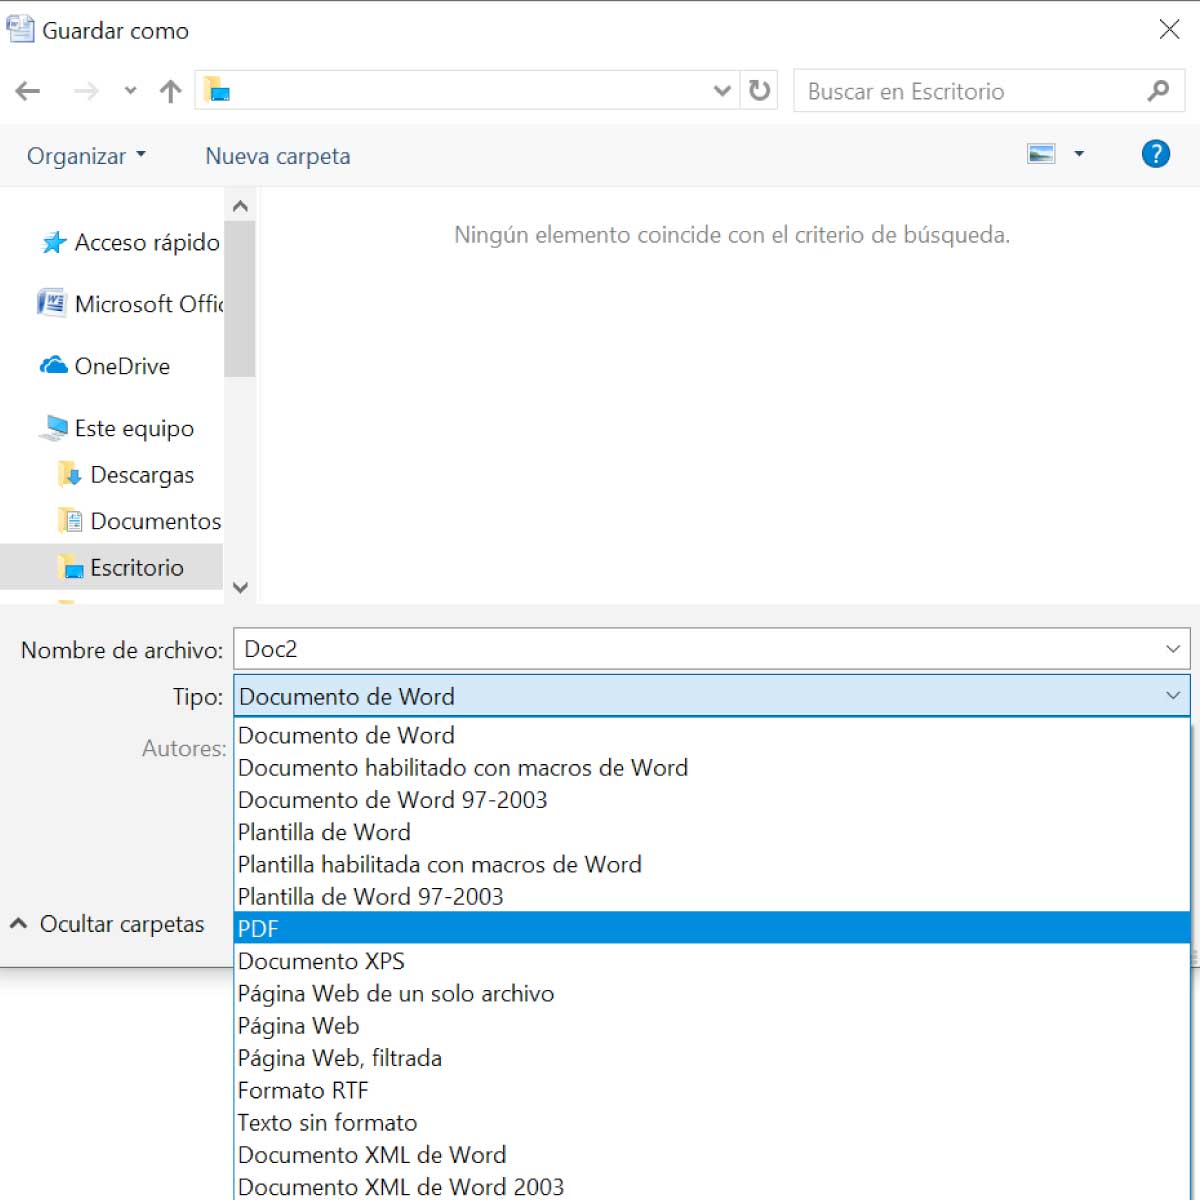
Task: Choose the Documento XML de Word option
Action: (712, 1154)
